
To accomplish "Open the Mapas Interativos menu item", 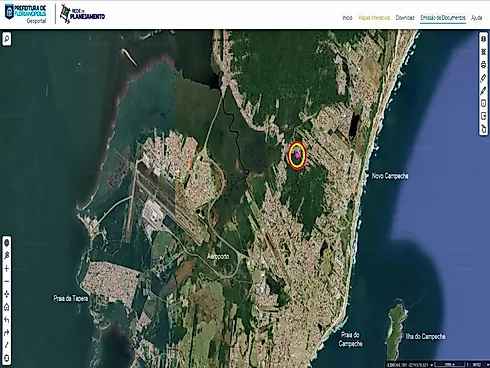I will pyautogui.click(x=374, y=18).
